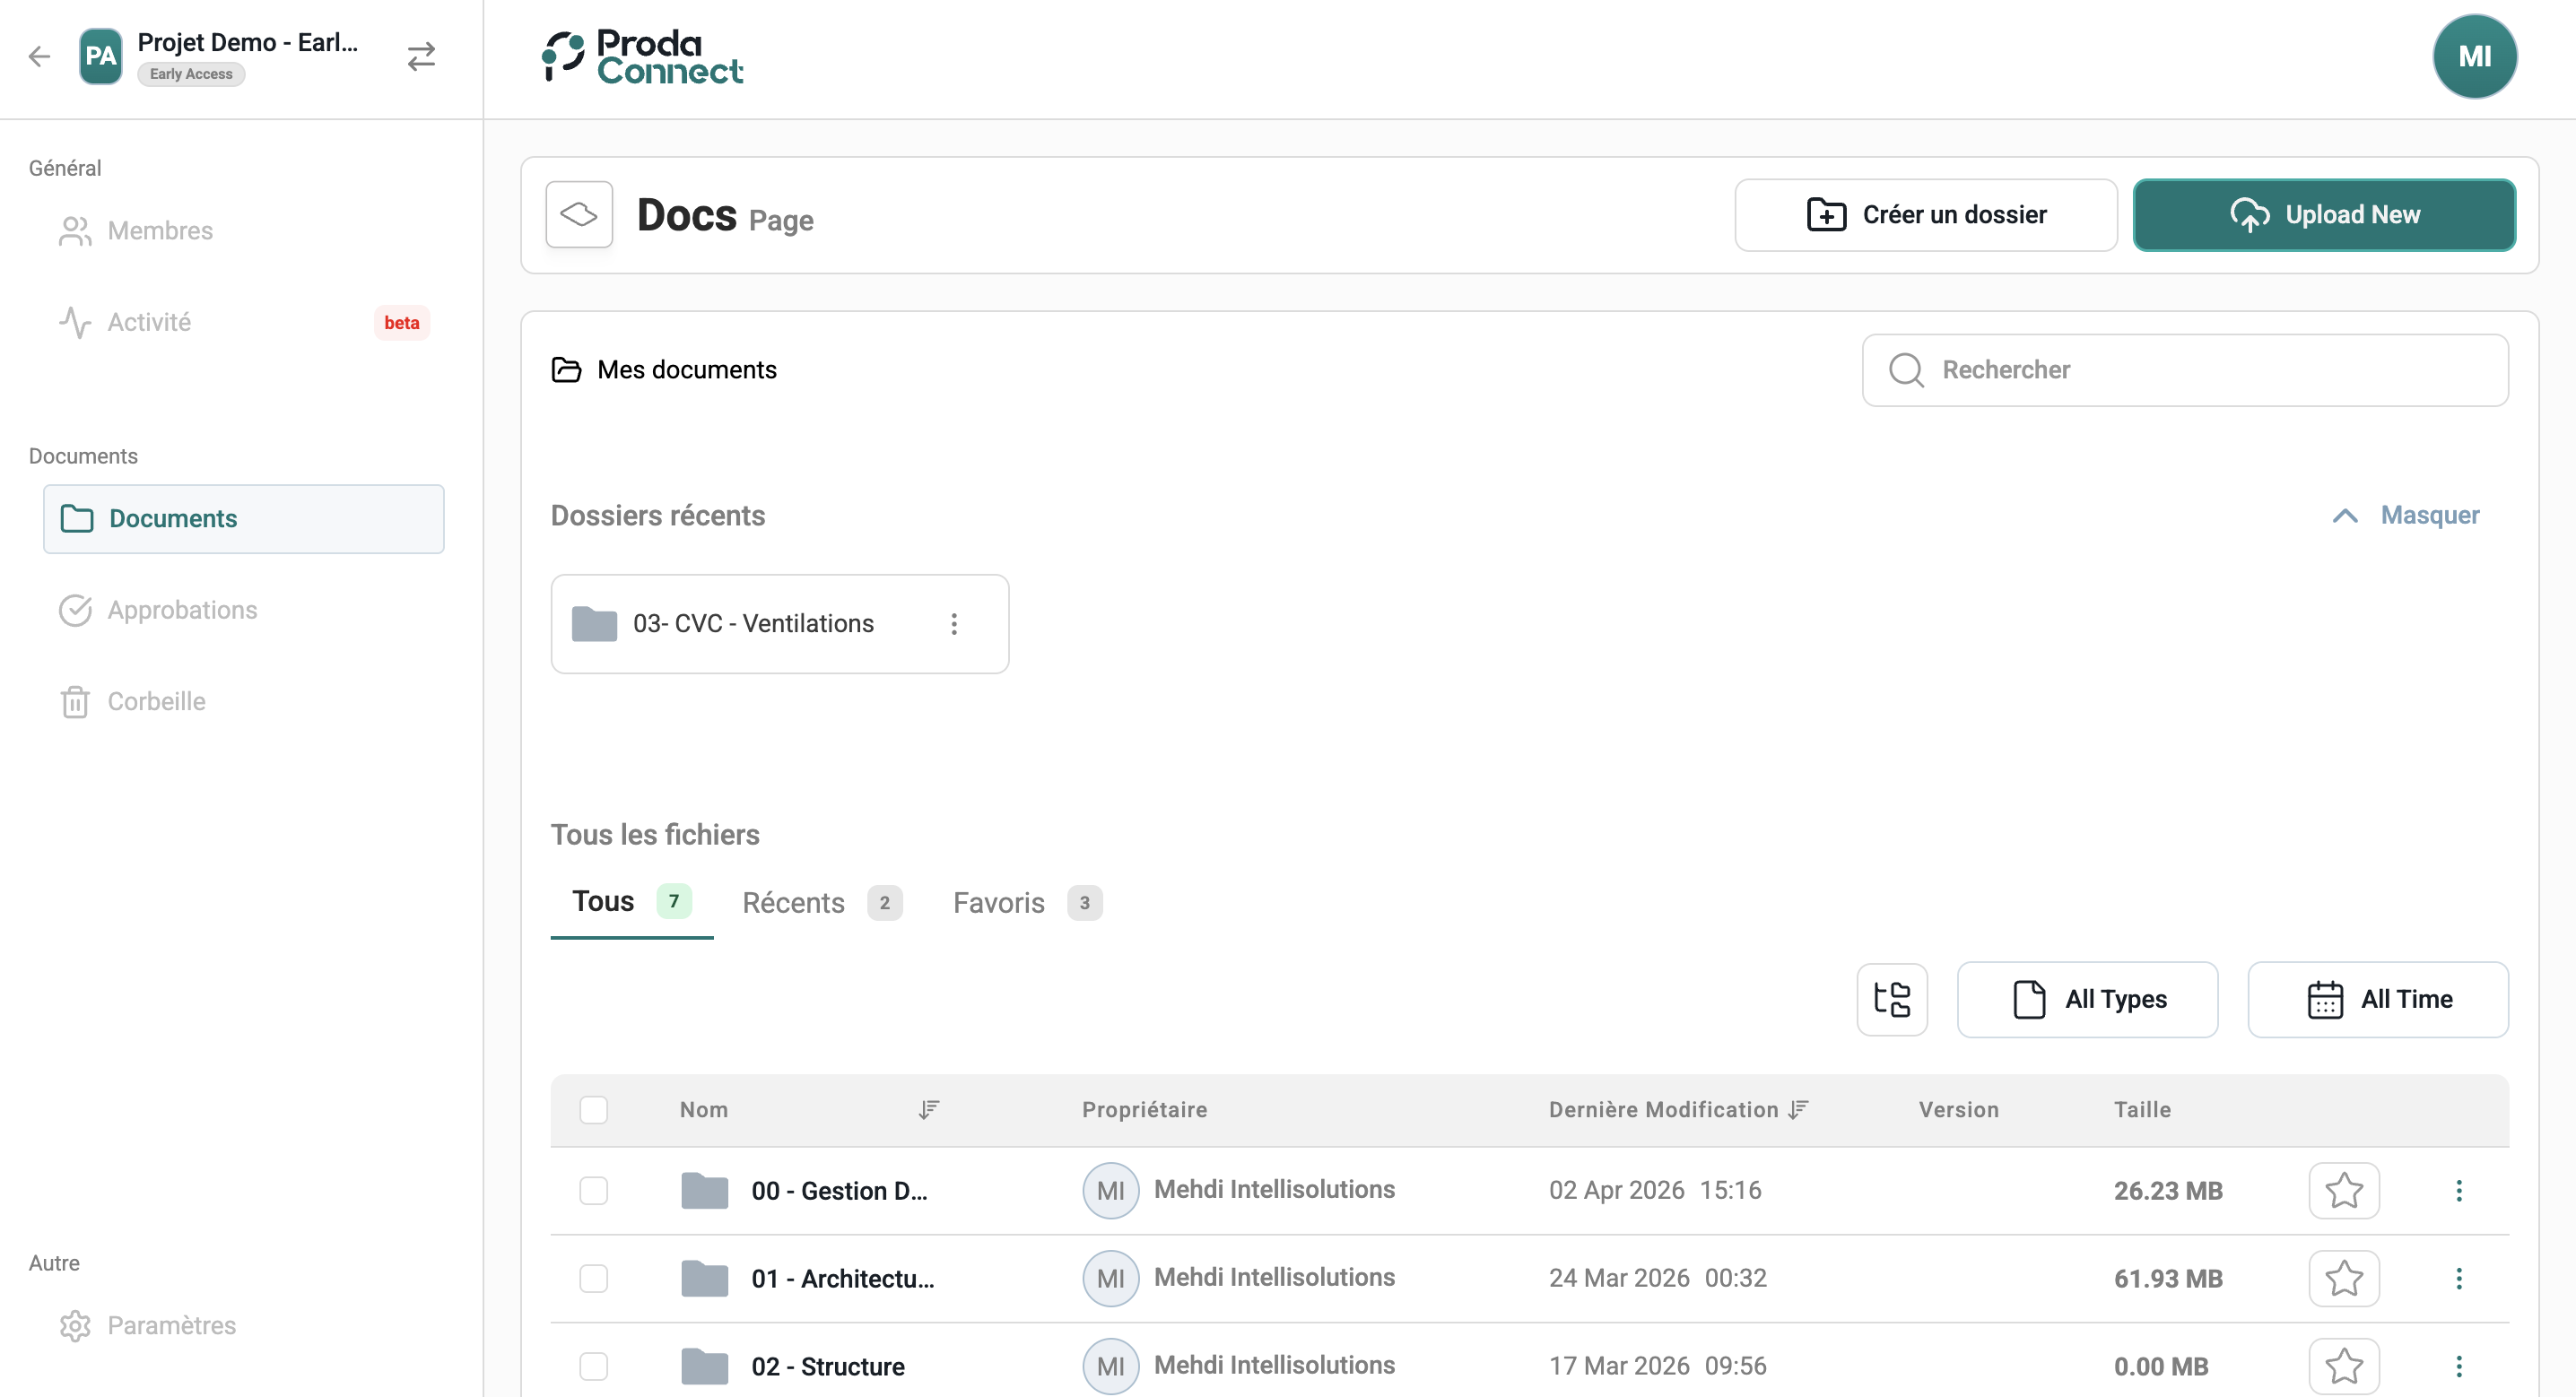
Task: Click the Projet Demo - Earl… project name
Action: [x=247, y=42]
